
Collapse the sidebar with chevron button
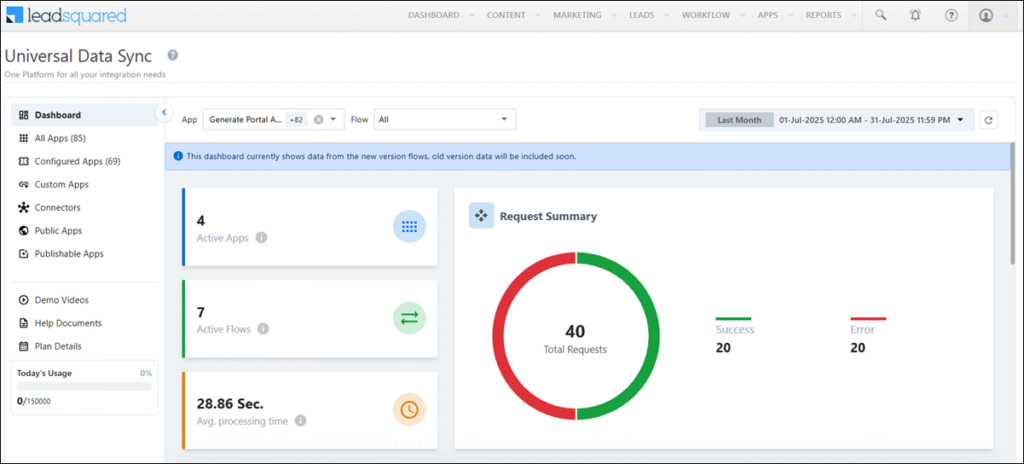click(x=164, y=112)
